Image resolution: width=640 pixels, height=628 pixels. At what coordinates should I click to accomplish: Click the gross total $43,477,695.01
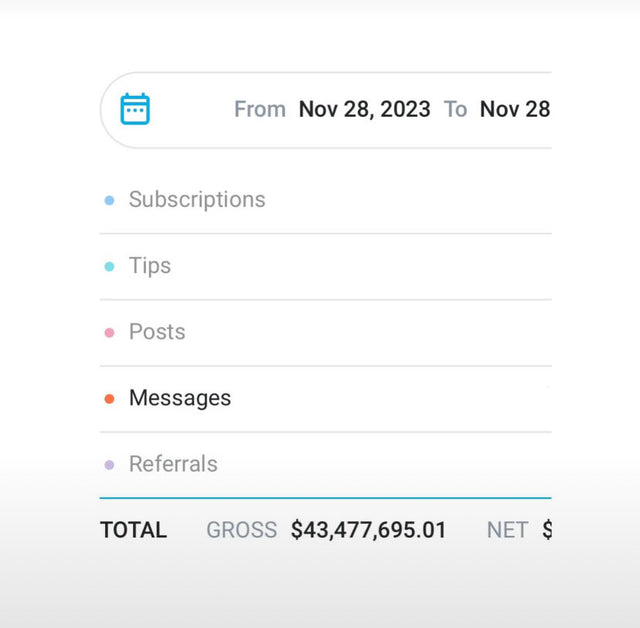click(x=368, y=530)
